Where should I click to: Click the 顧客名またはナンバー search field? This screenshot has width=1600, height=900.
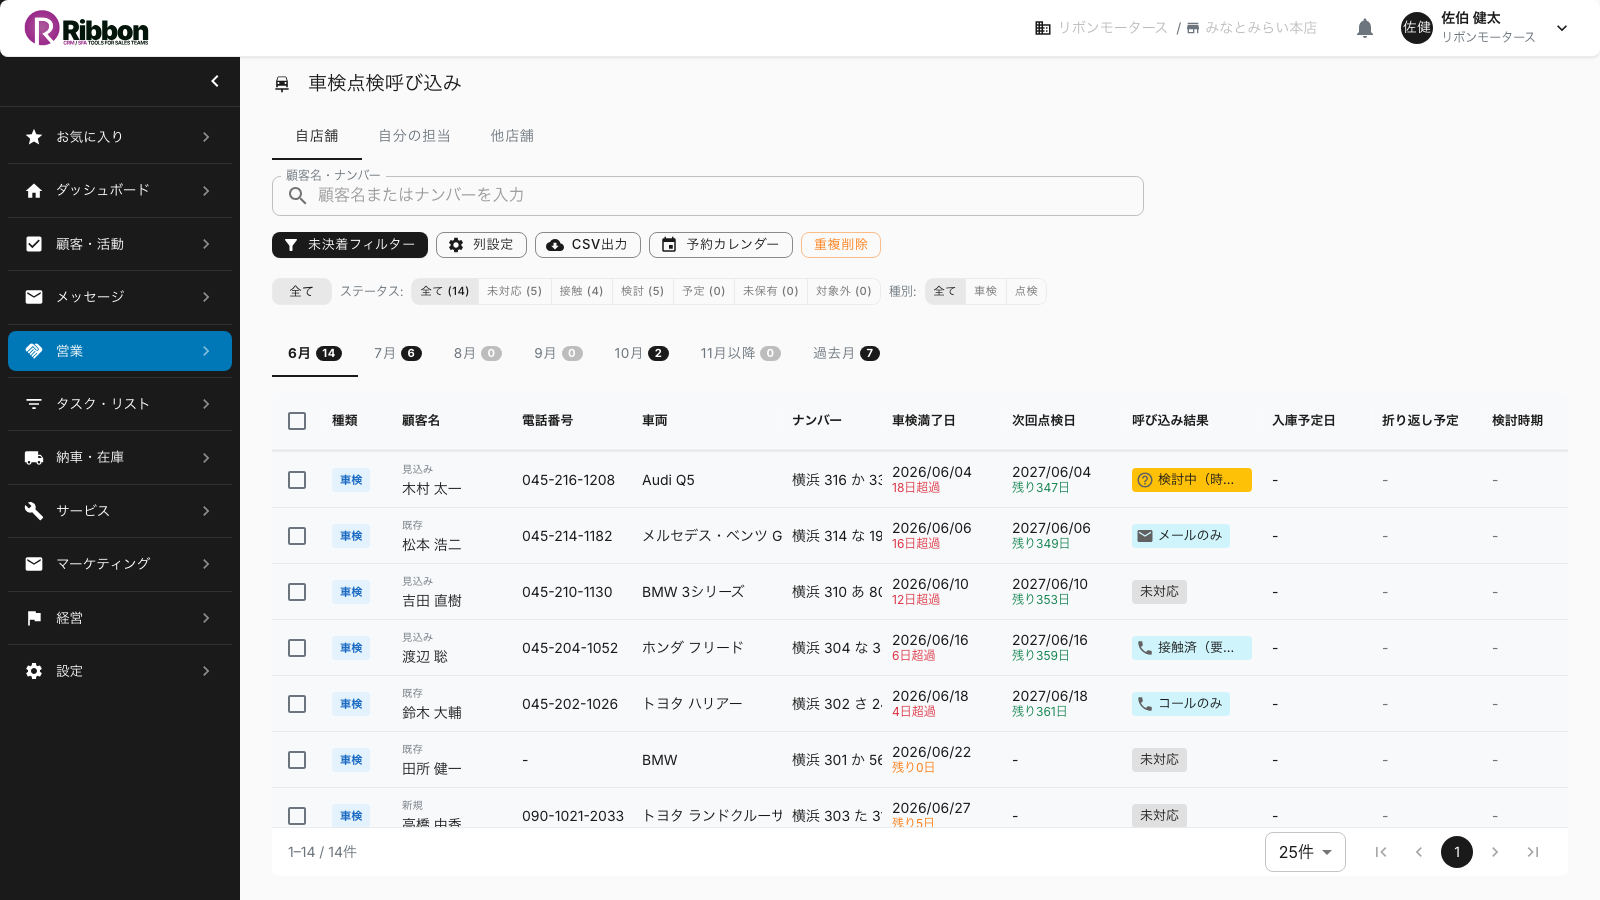click(x=708, y=196)
